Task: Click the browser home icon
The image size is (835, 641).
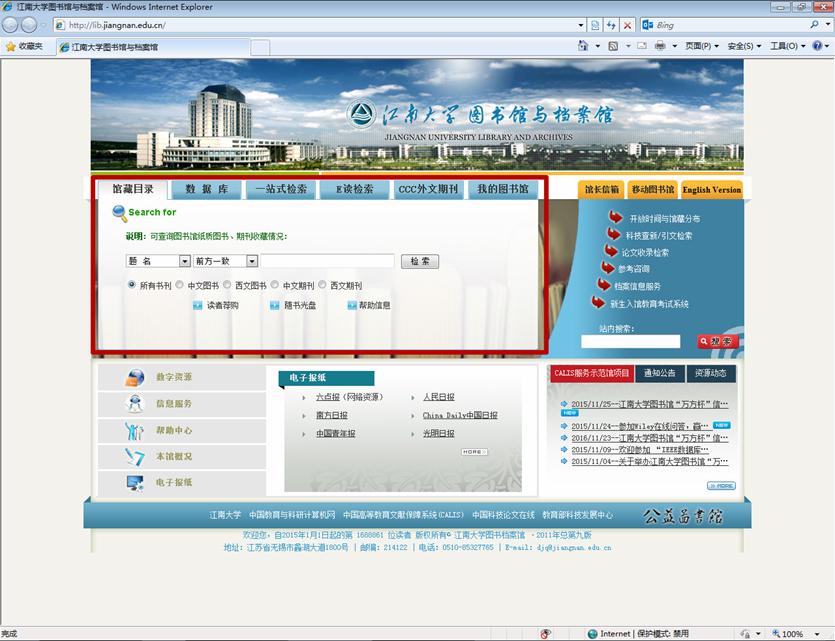Action: pyautogui.click(x=583, y=46)
